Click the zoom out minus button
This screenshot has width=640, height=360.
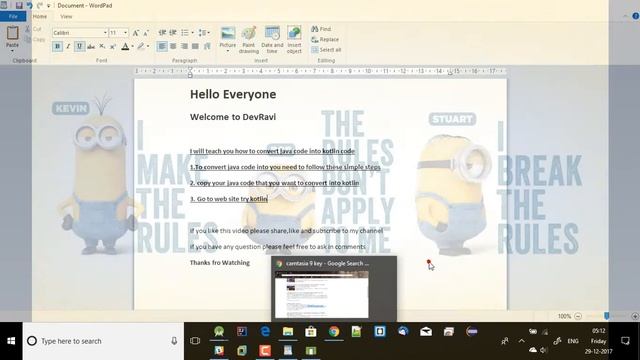(x=578, y=316)
